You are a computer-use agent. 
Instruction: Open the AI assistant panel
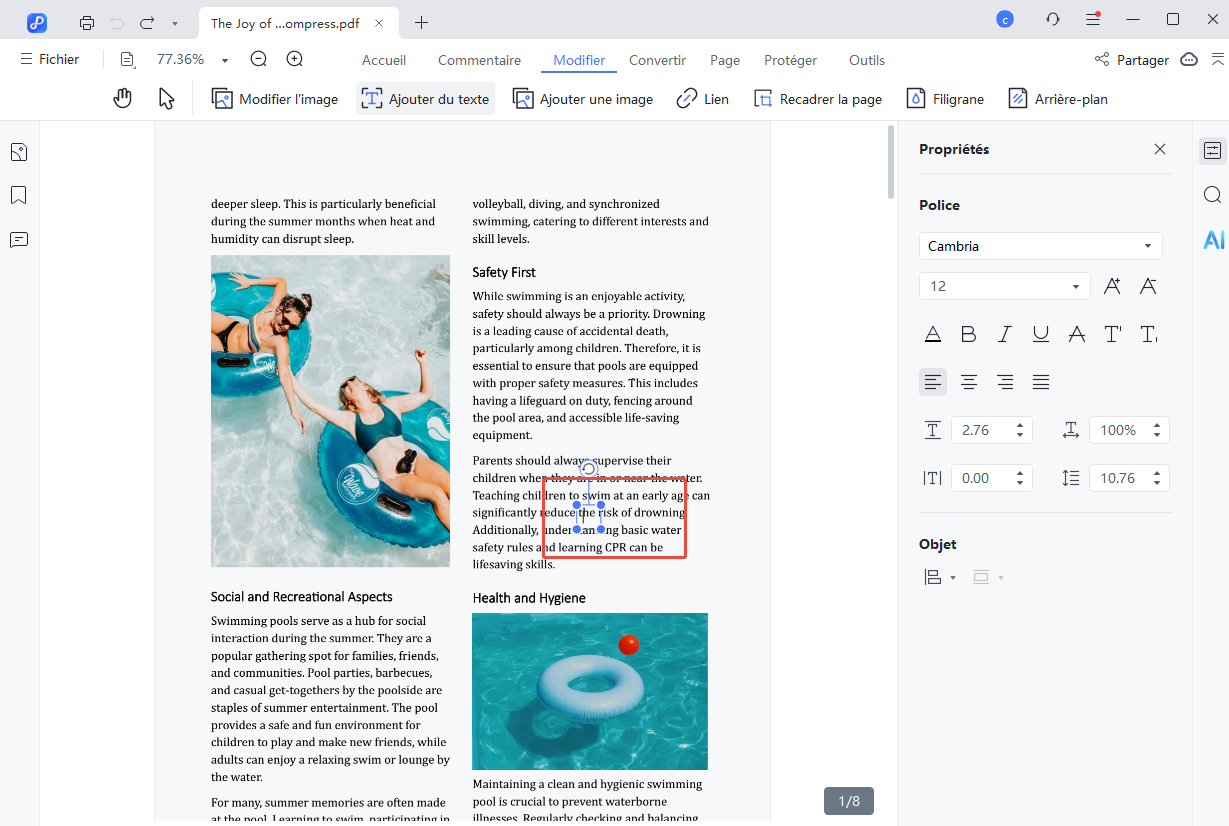click(x=1213, y=240)
